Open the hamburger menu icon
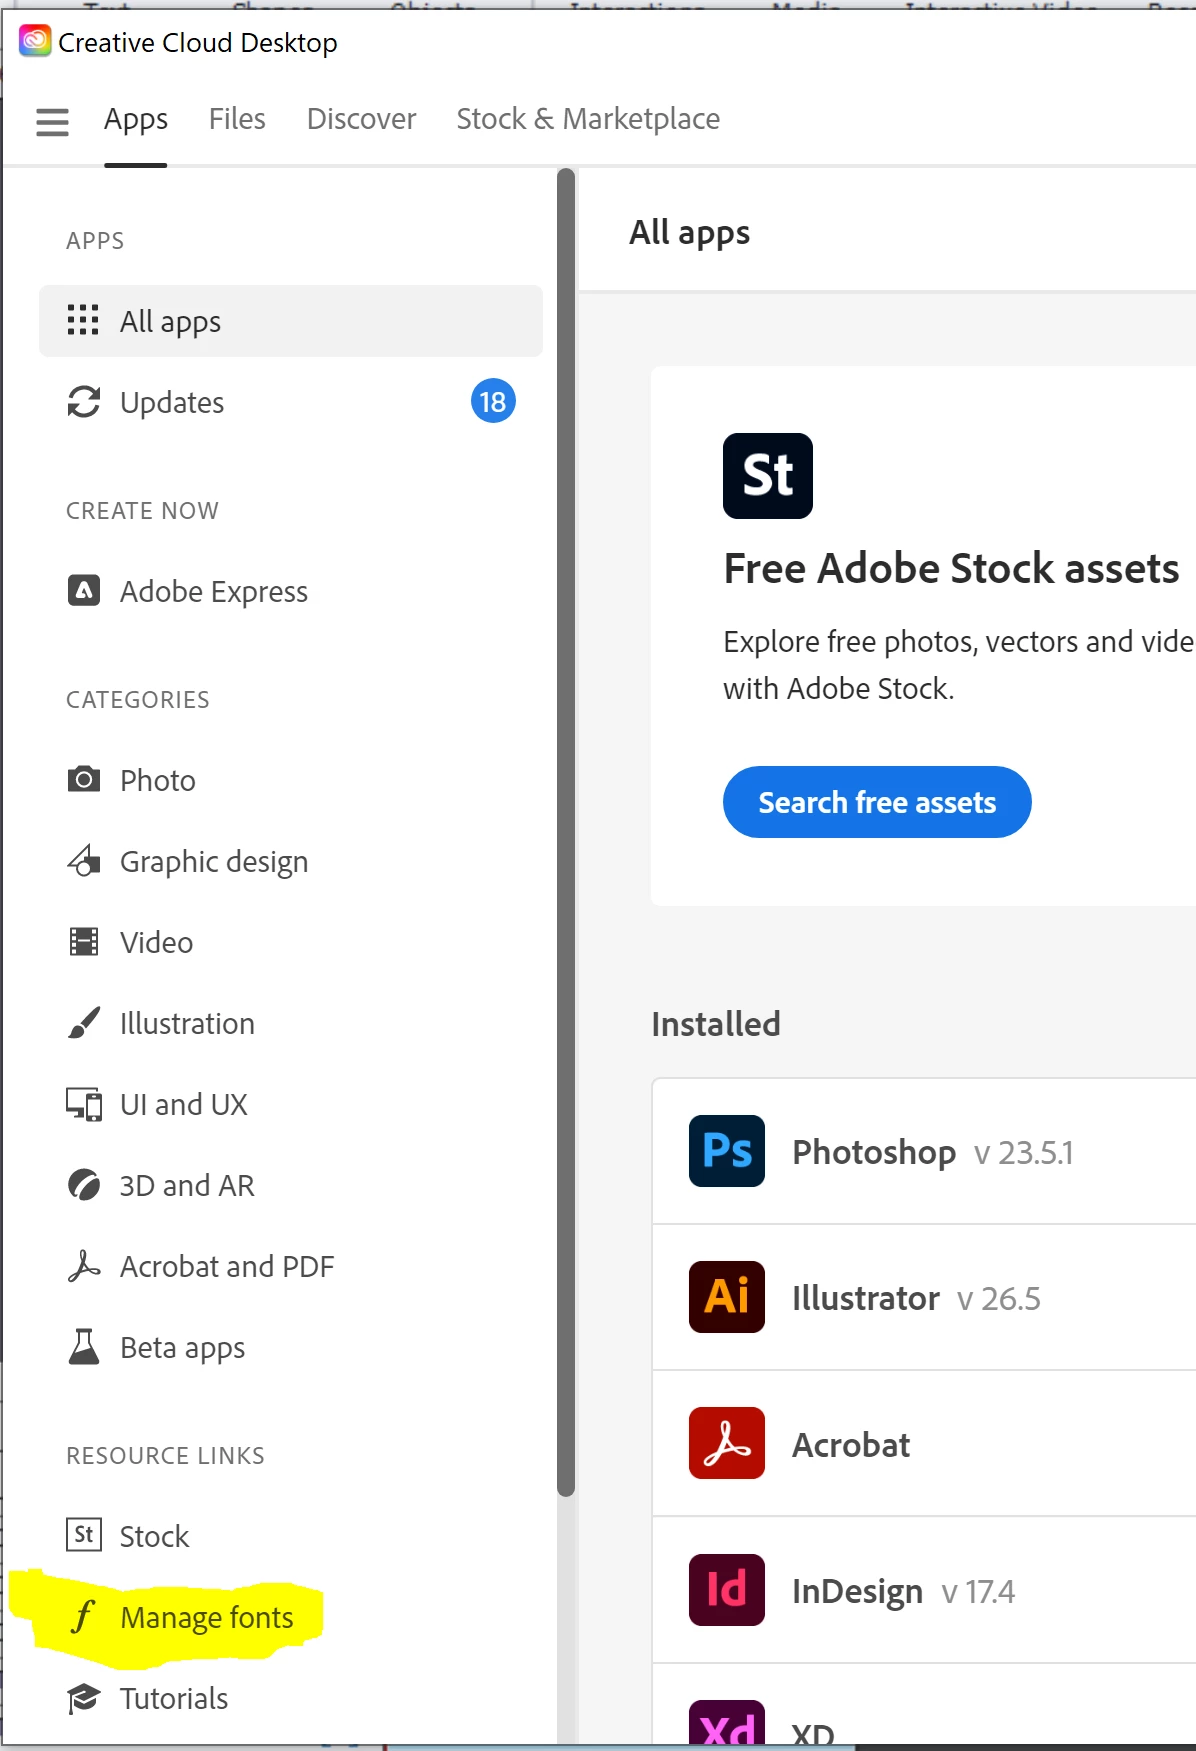Screen dimensions: 1196x1751 tap(52, 122)
